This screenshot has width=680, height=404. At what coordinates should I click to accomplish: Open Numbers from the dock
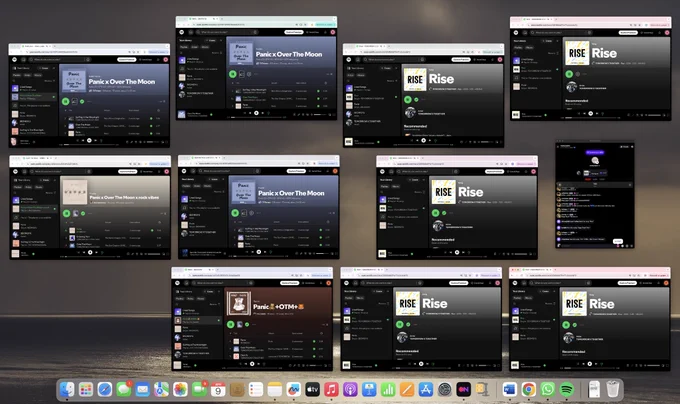click(x=388, y=389)
